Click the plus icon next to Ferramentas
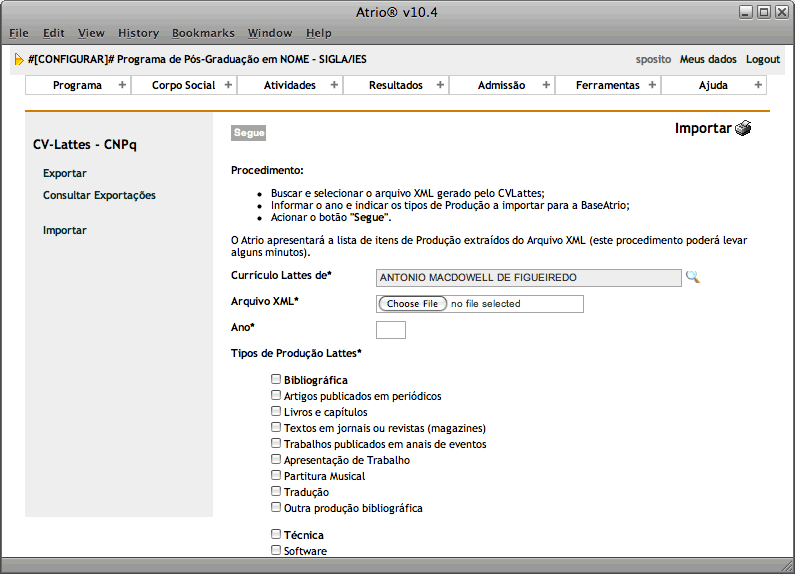Viewport: 795px width, 574px height. [x=652, y=85]
